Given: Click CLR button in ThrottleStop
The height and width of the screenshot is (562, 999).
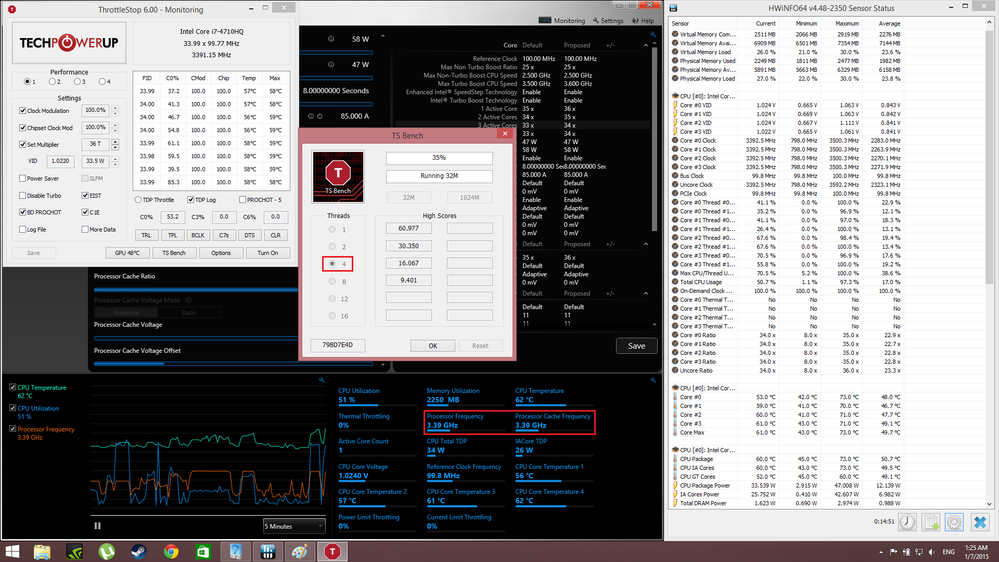Looking at the screenshot, I should pyautogui.click(x=275, y=235).
